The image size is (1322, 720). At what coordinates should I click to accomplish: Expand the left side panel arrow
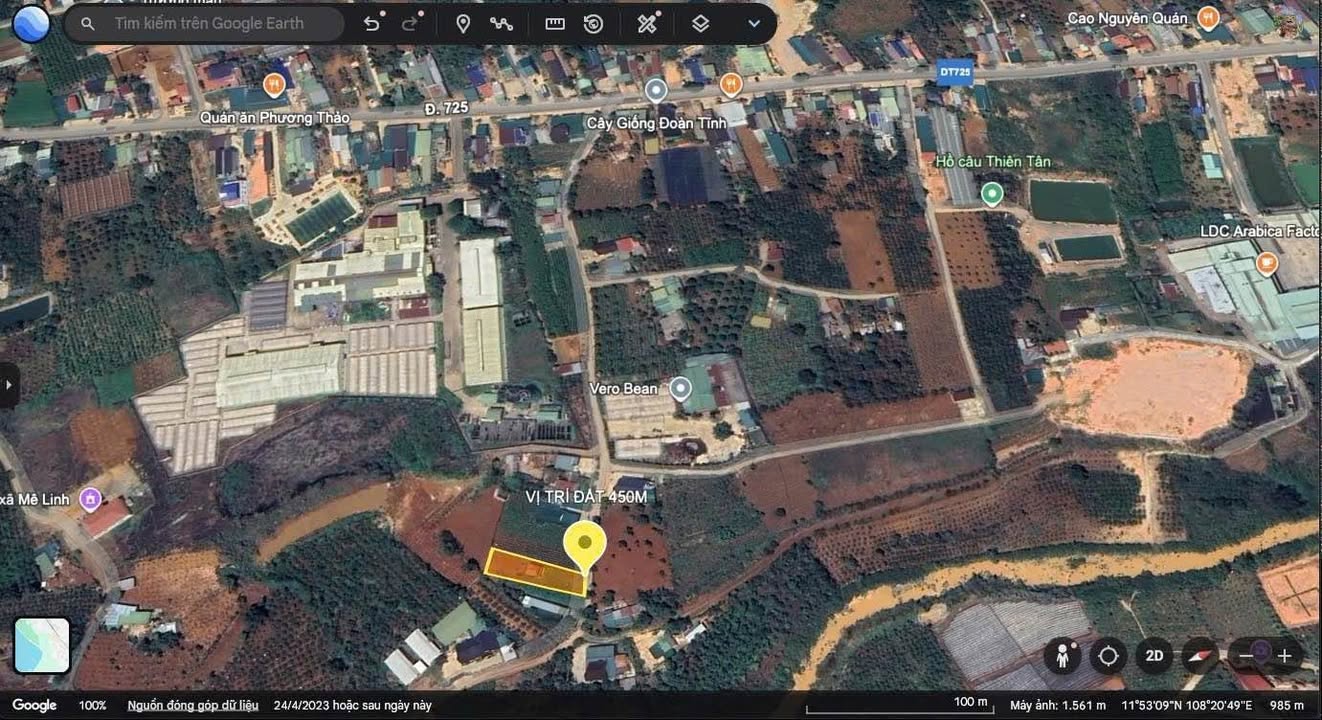(x=10, y=385)
